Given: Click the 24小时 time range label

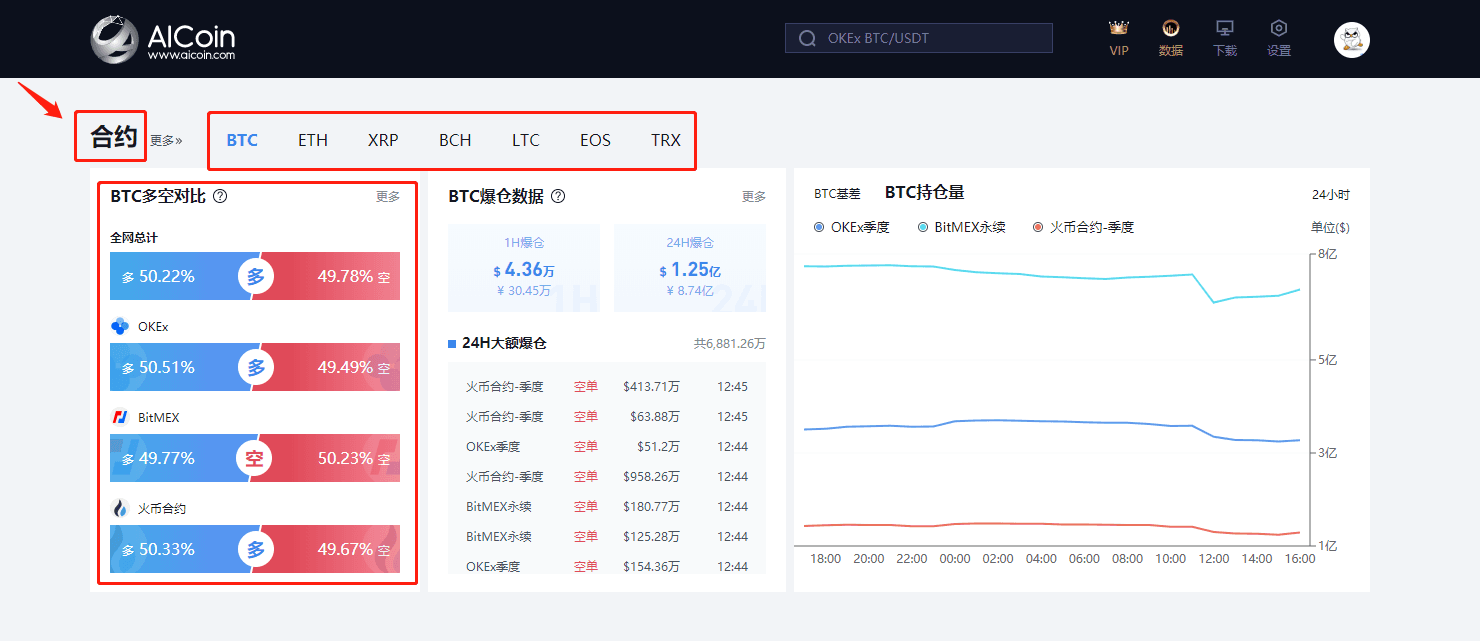Looking at the screenshot, I should click(1331, 195).
